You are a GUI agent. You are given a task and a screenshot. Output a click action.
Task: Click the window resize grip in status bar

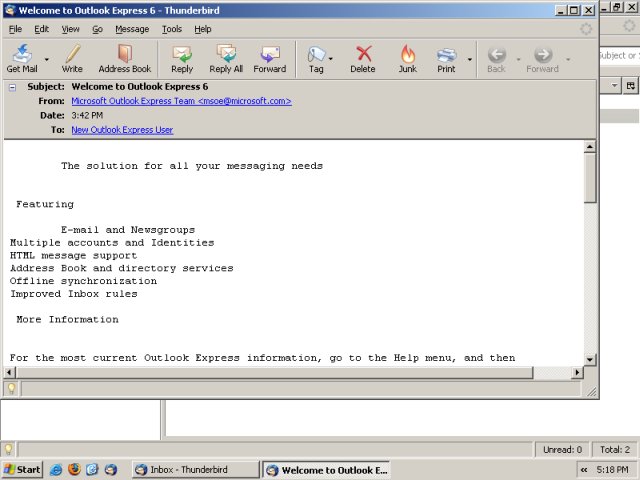click(x=591, y=391)
